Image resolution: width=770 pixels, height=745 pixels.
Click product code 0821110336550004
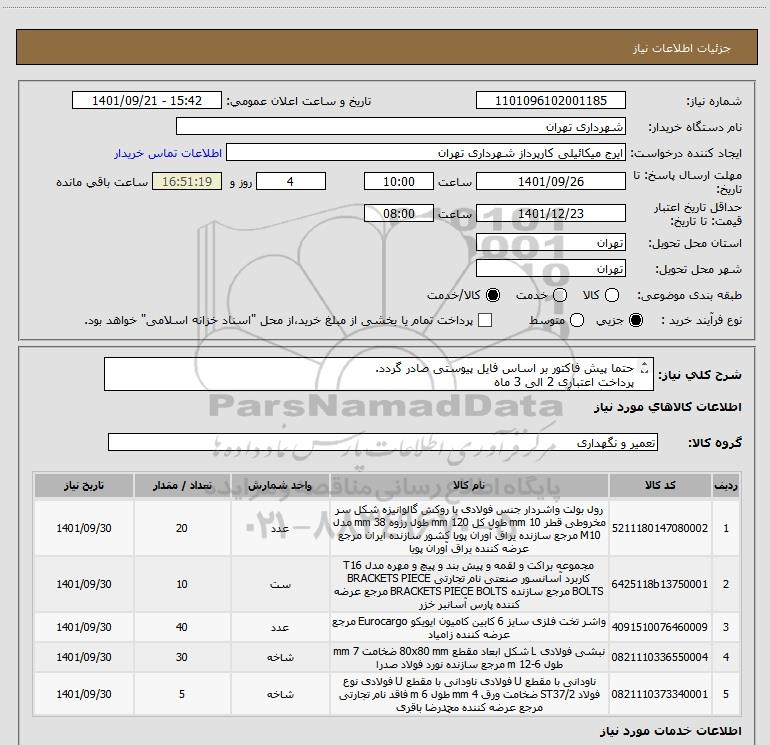coord(660,657)
